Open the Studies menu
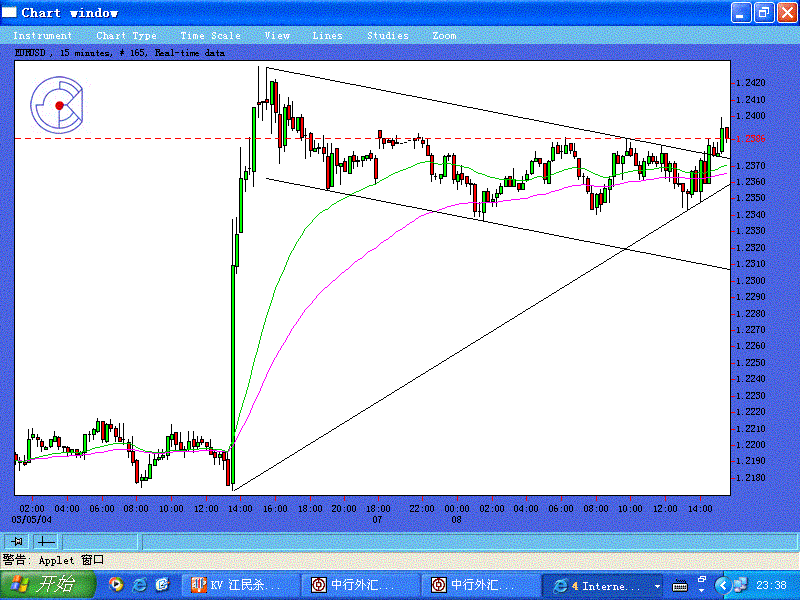 tap(388, 36)
